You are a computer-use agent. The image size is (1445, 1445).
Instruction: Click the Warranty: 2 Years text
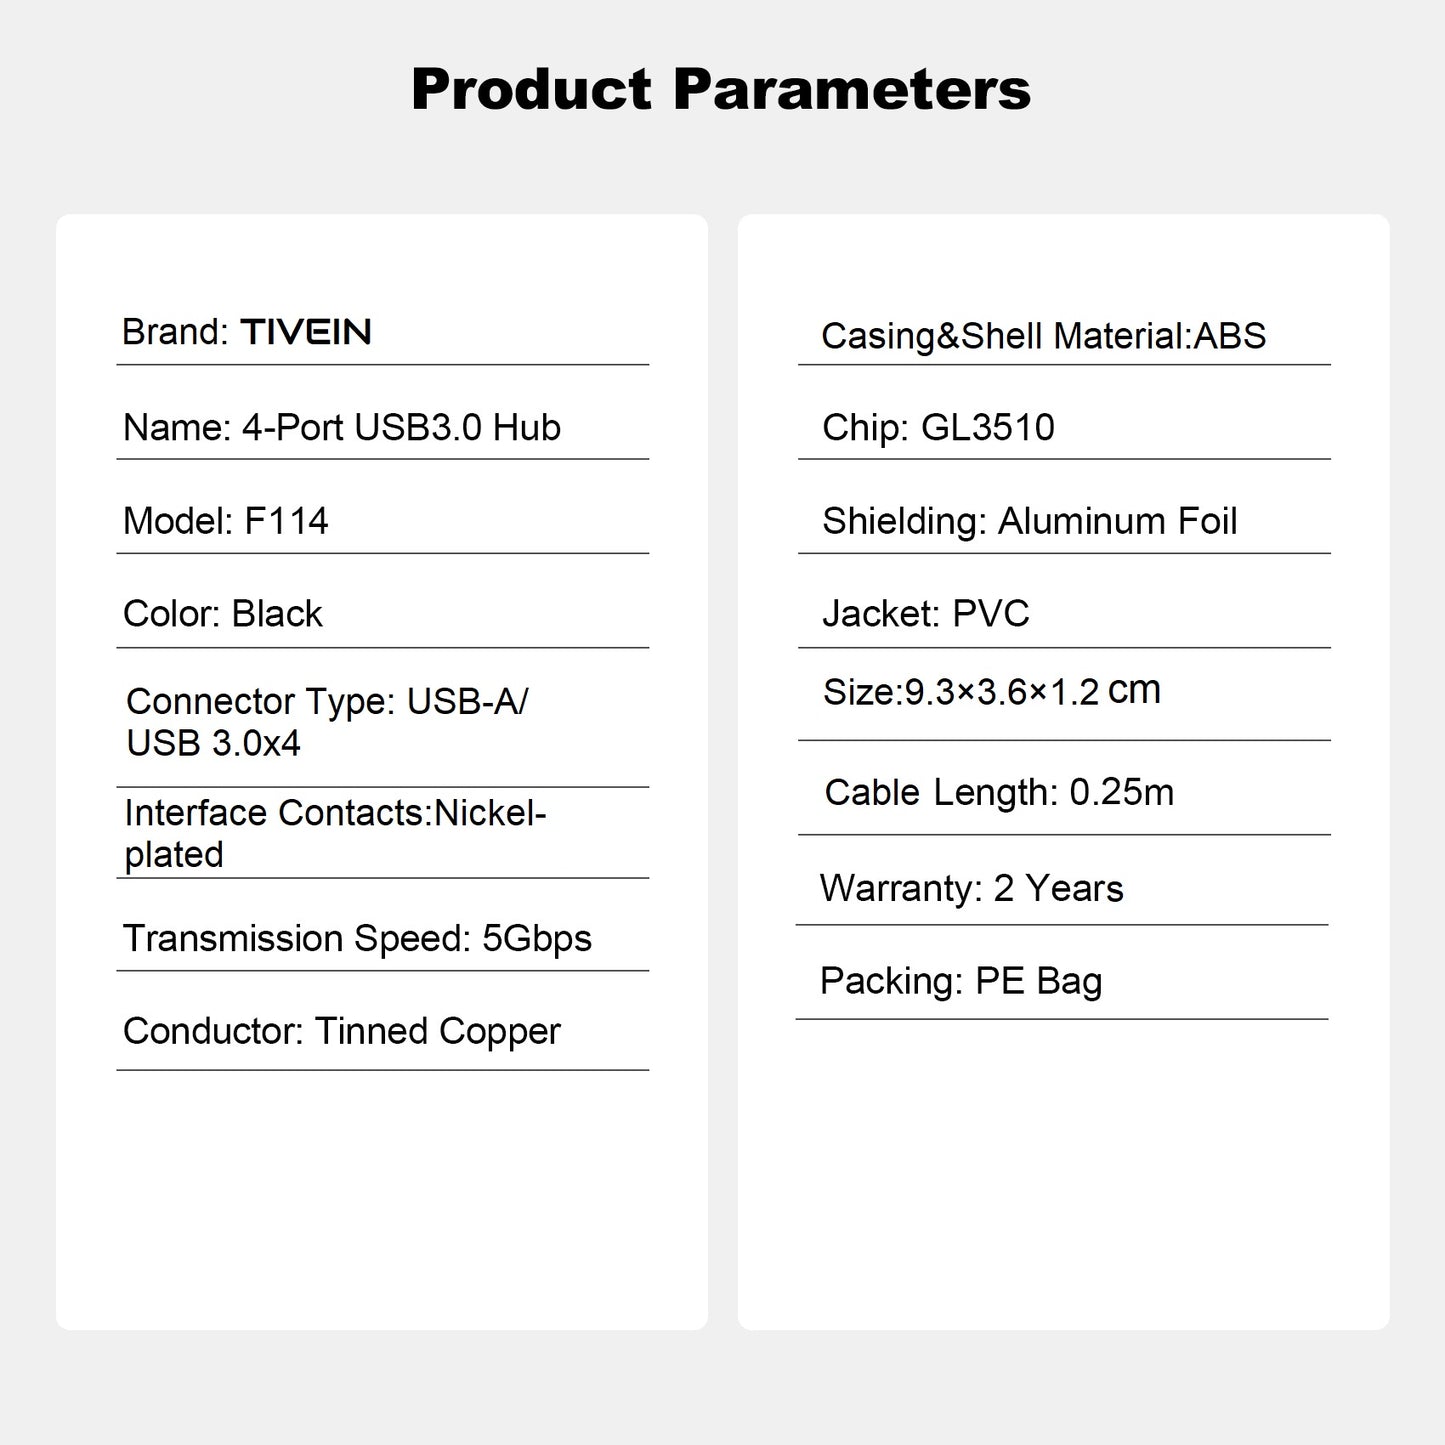click(x=971, y=889)
